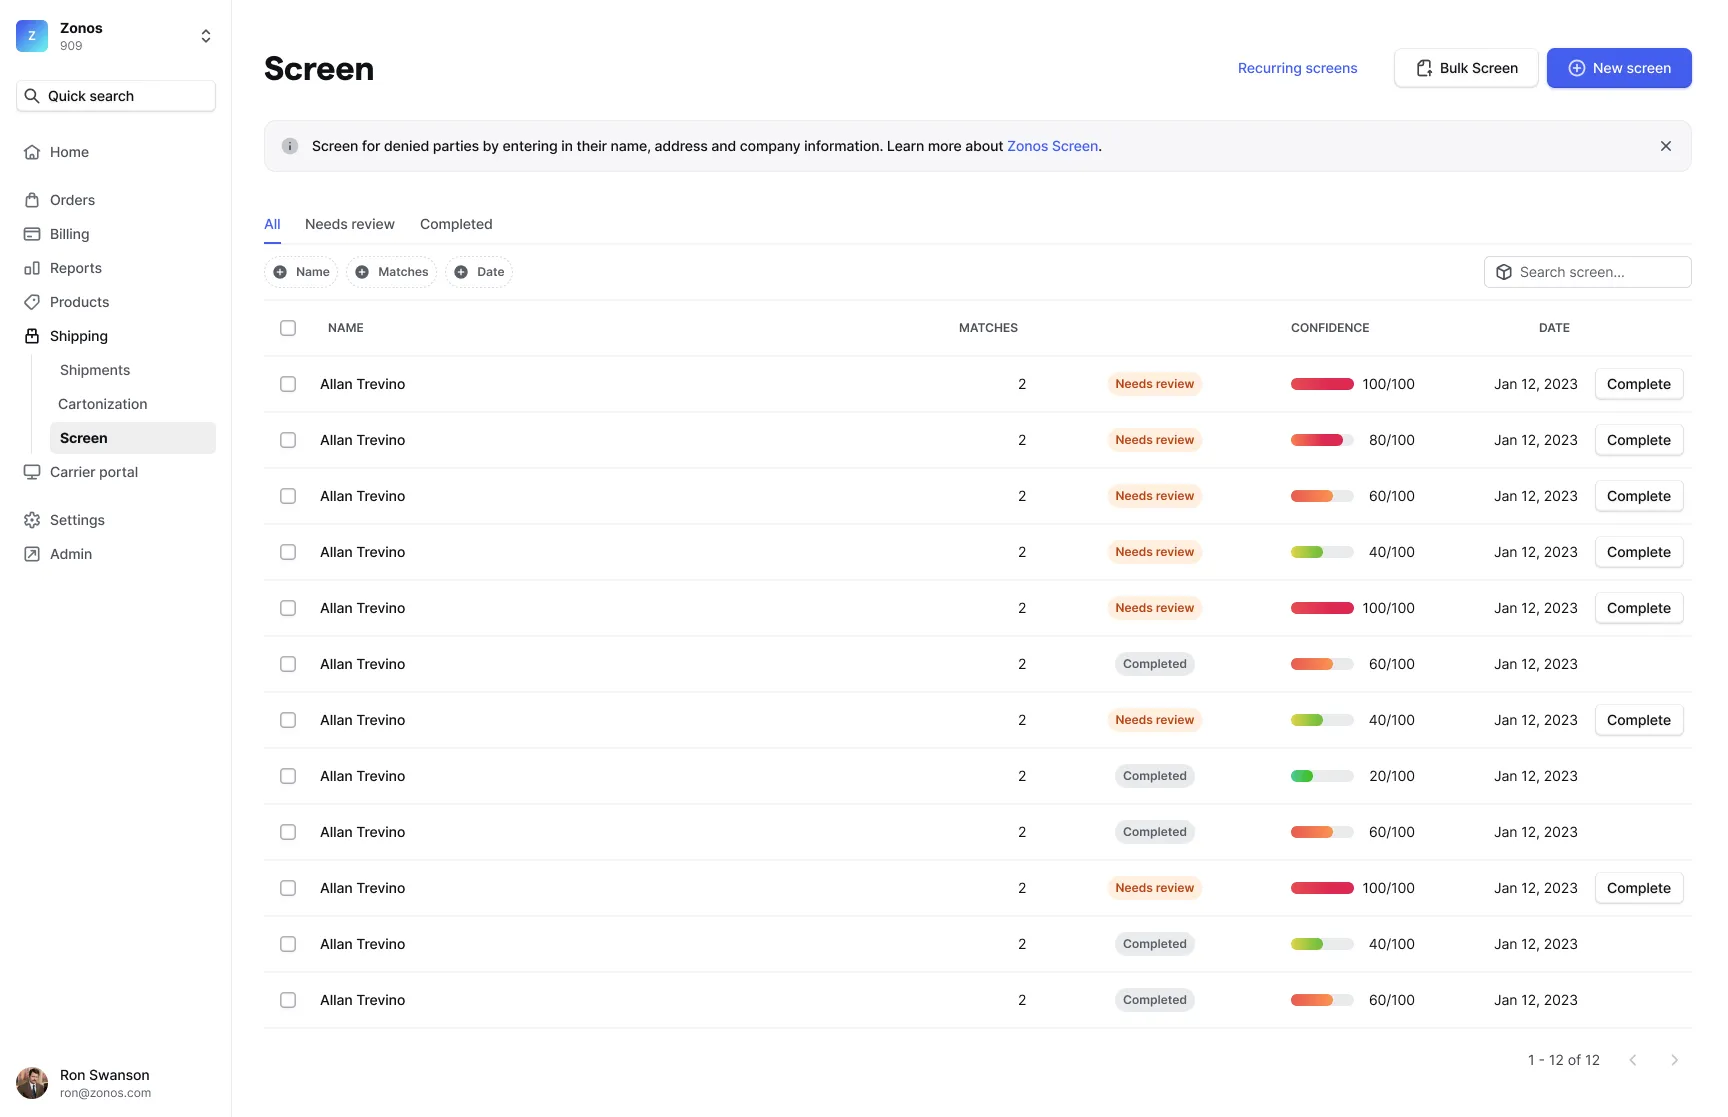Click the Admin external link icon
The image size is (1728, 1117).
[32, 554]
